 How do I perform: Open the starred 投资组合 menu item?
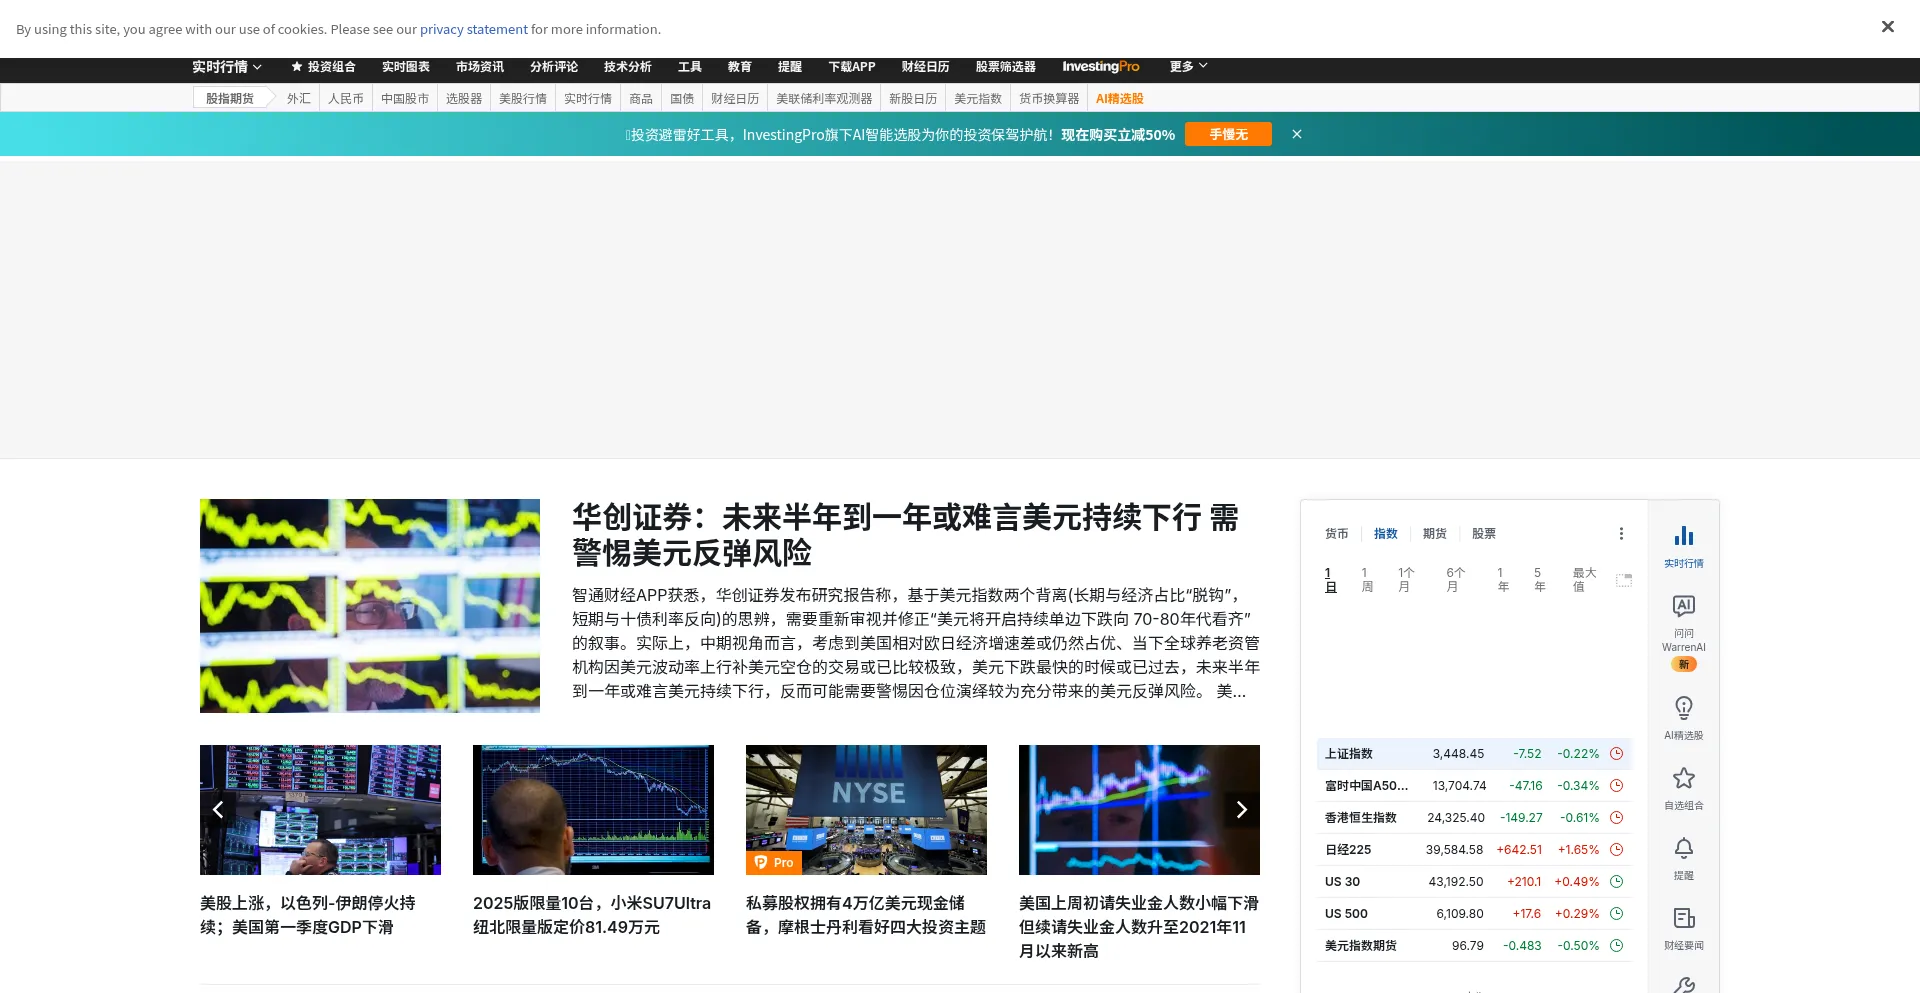[x=323, y=67]
